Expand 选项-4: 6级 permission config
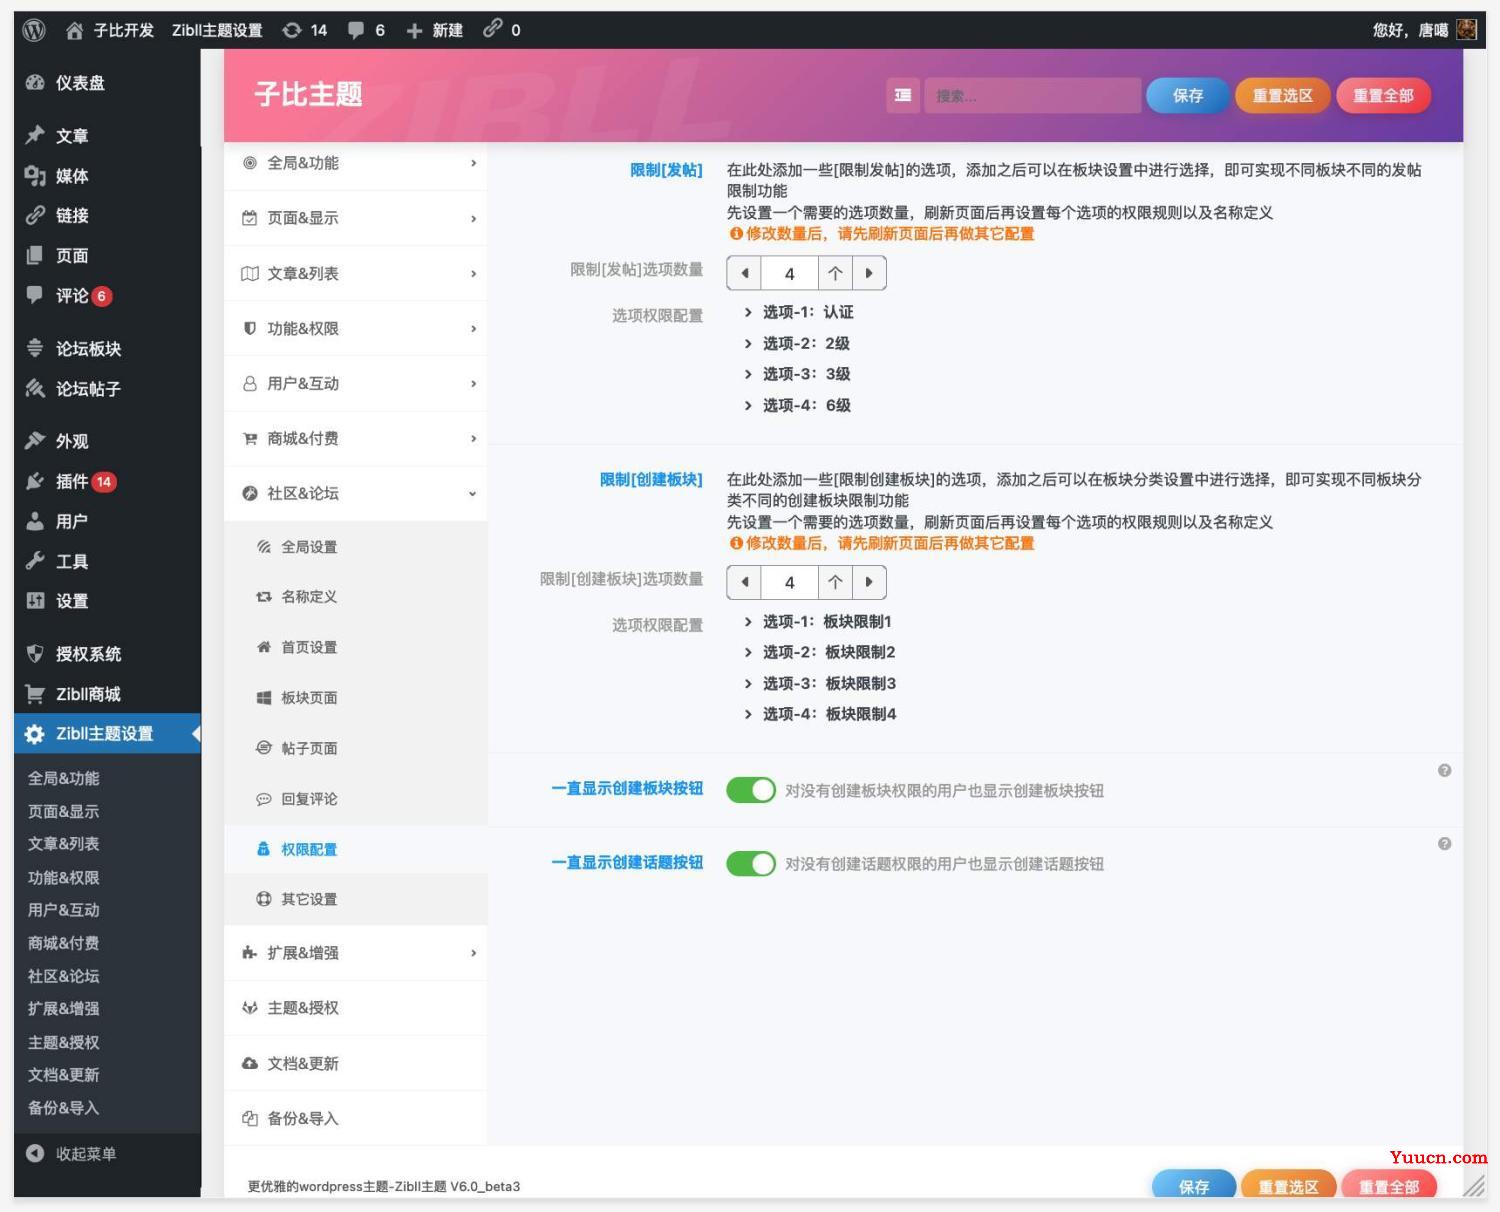Image resolution: width=1500 pixels, height=1212 pixels. point(797,405)
